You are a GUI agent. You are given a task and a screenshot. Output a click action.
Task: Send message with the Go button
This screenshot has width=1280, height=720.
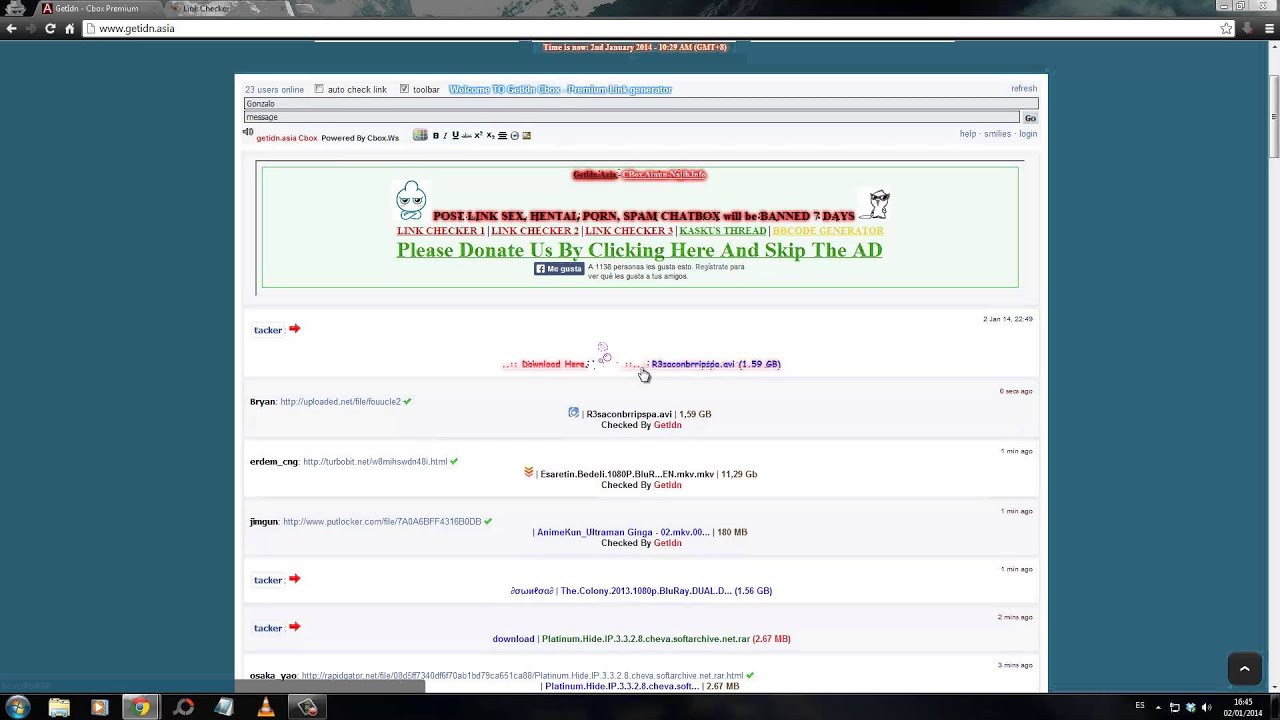pos(1030,118)
